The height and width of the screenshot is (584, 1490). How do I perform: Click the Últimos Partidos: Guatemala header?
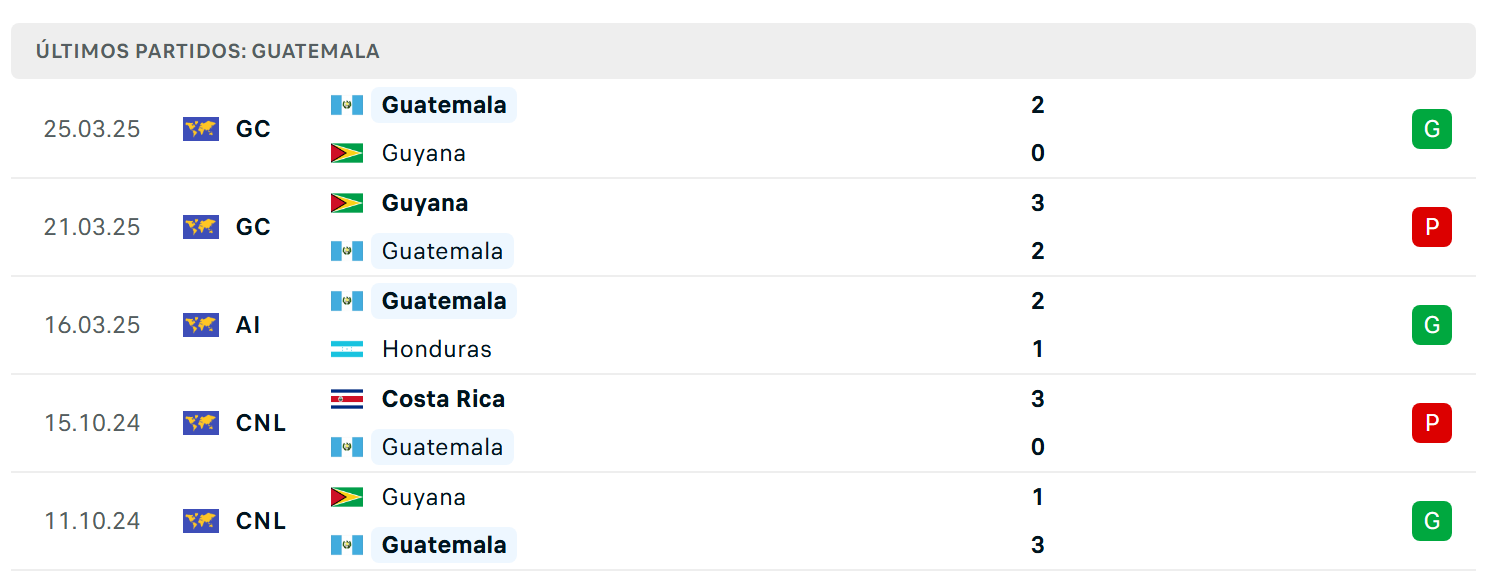[x=208, y=51]
